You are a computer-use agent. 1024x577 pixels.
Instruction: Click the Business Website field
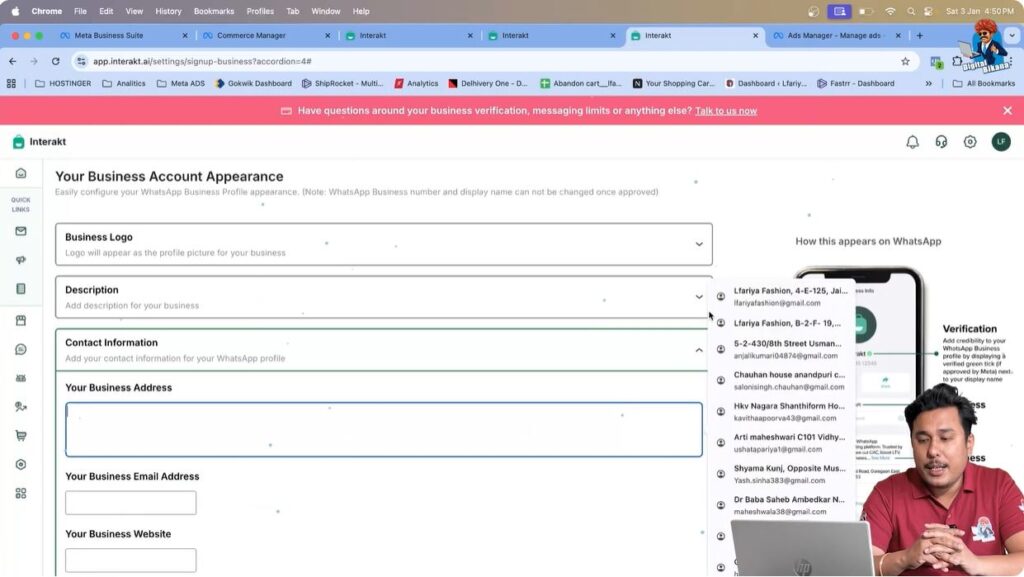(131, 560)
